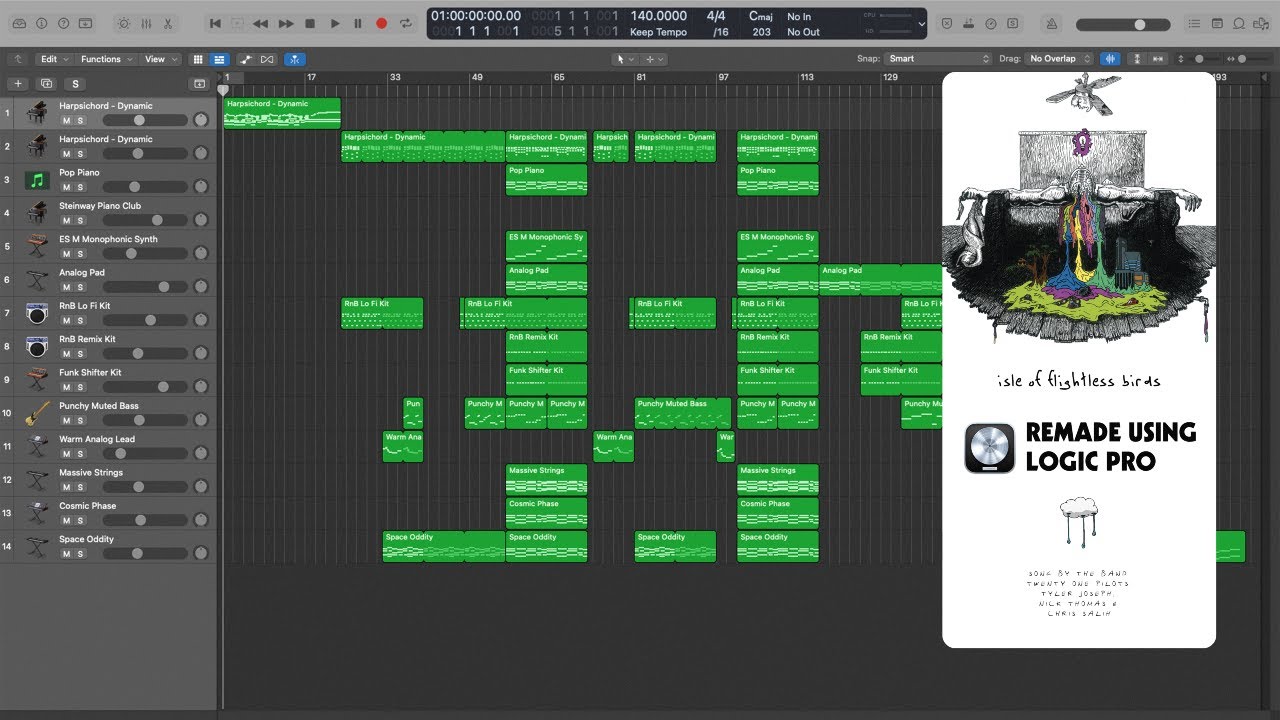
Task: Show automation with the automation button
Action: coord(246,59)
